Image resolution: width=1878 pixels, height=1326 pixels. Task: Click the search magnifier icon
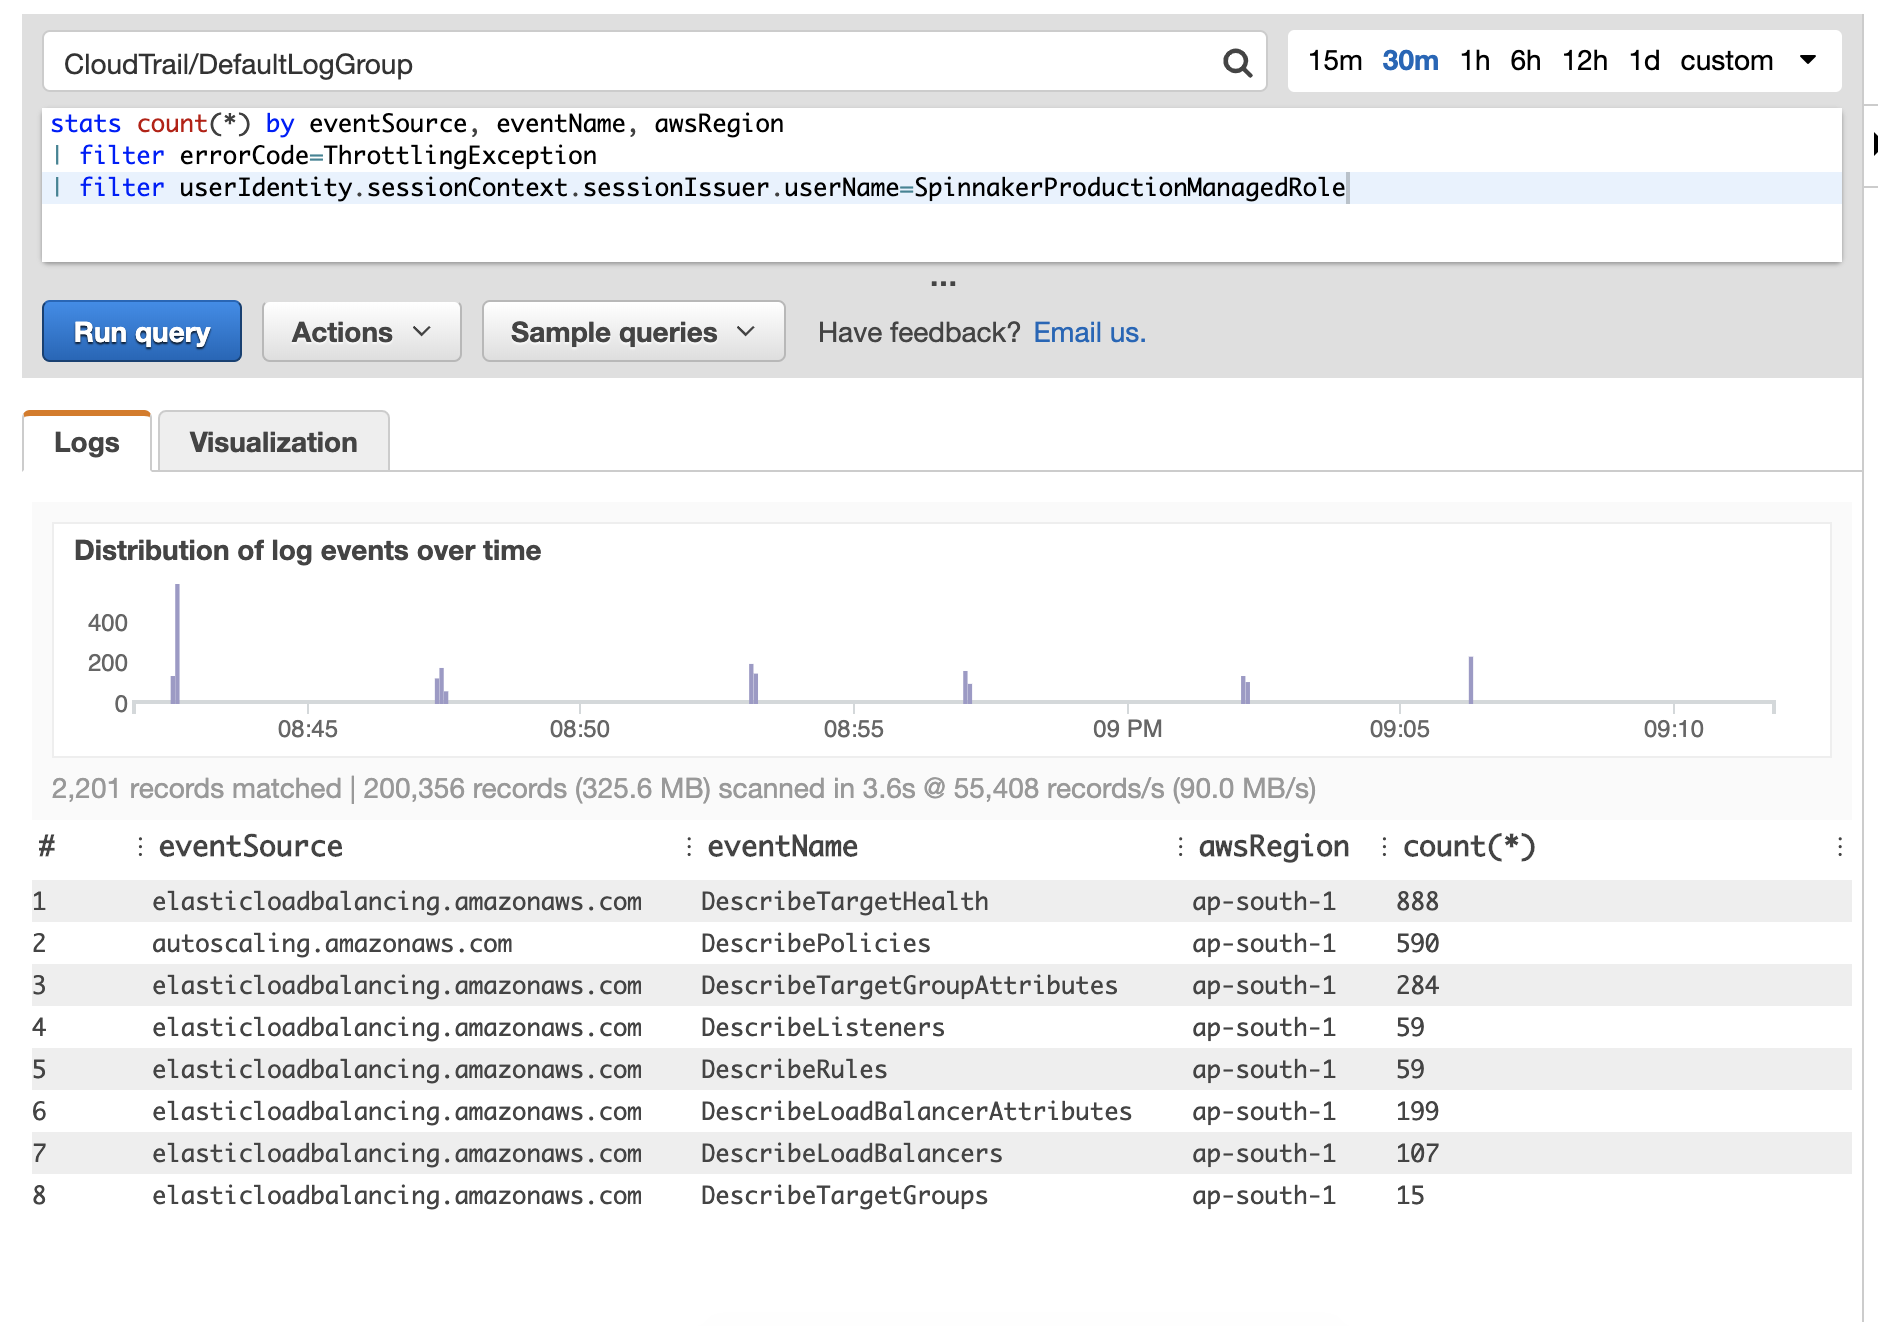[x=1238, y=63]
